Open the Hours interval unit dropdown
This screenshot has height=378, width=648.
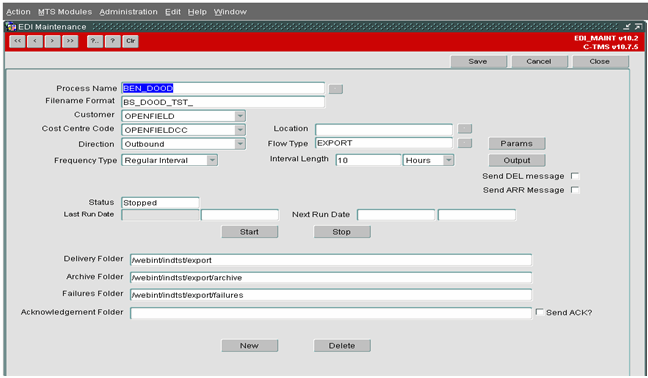pyautogui.click(x=448, y=160)
